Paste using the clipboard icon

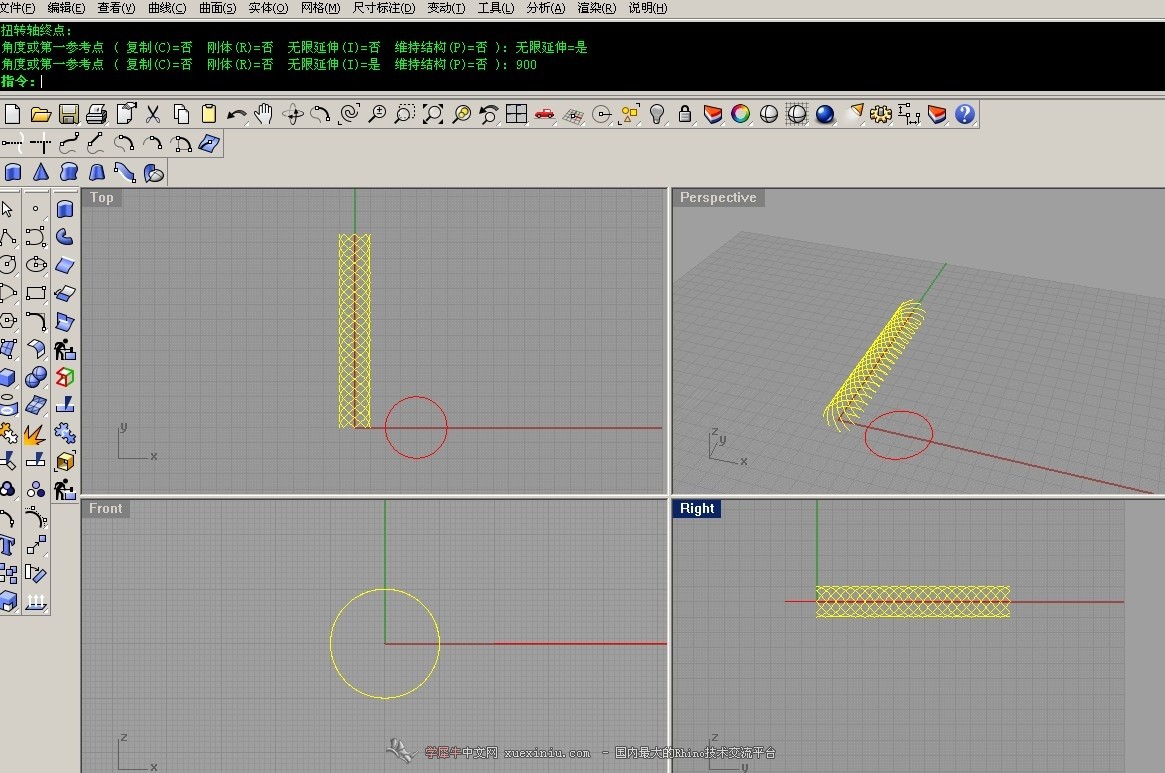pyautogui.click(x=209, y=114)
